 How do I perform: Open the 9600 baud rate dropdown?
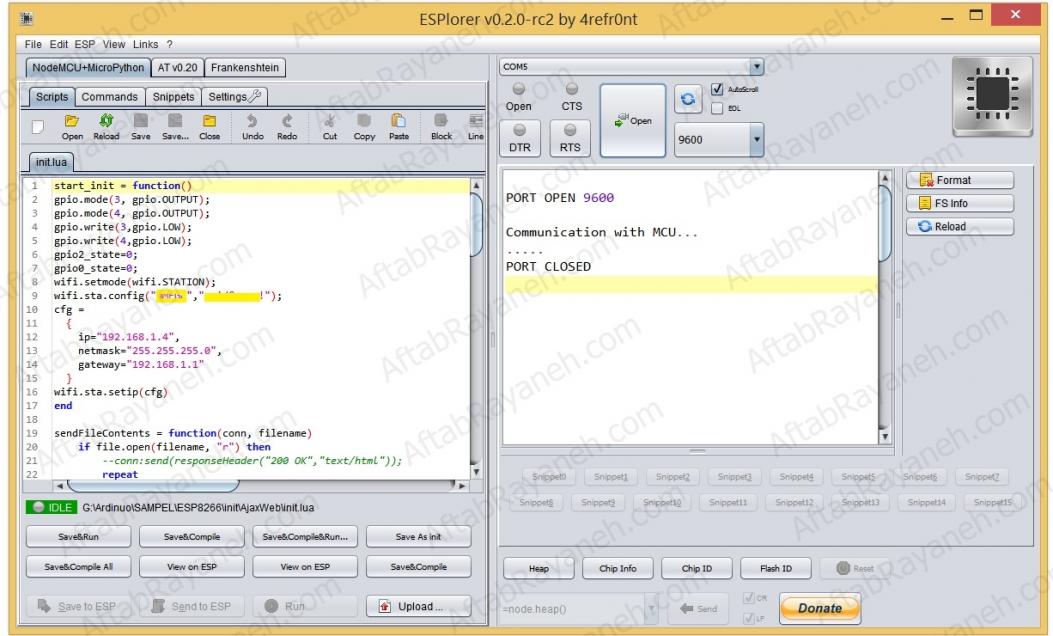(756, 140)
